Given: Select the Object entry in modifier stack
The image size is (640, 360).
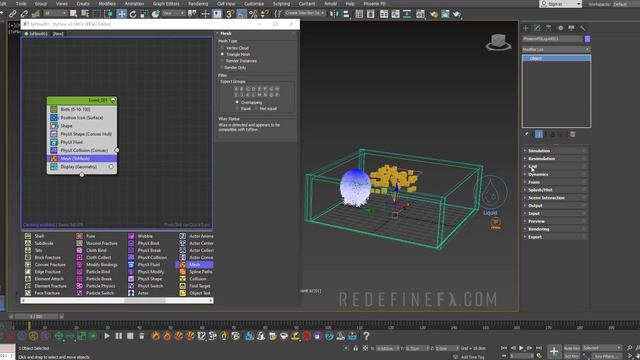Looking at the screenshot, I should 556,58.
